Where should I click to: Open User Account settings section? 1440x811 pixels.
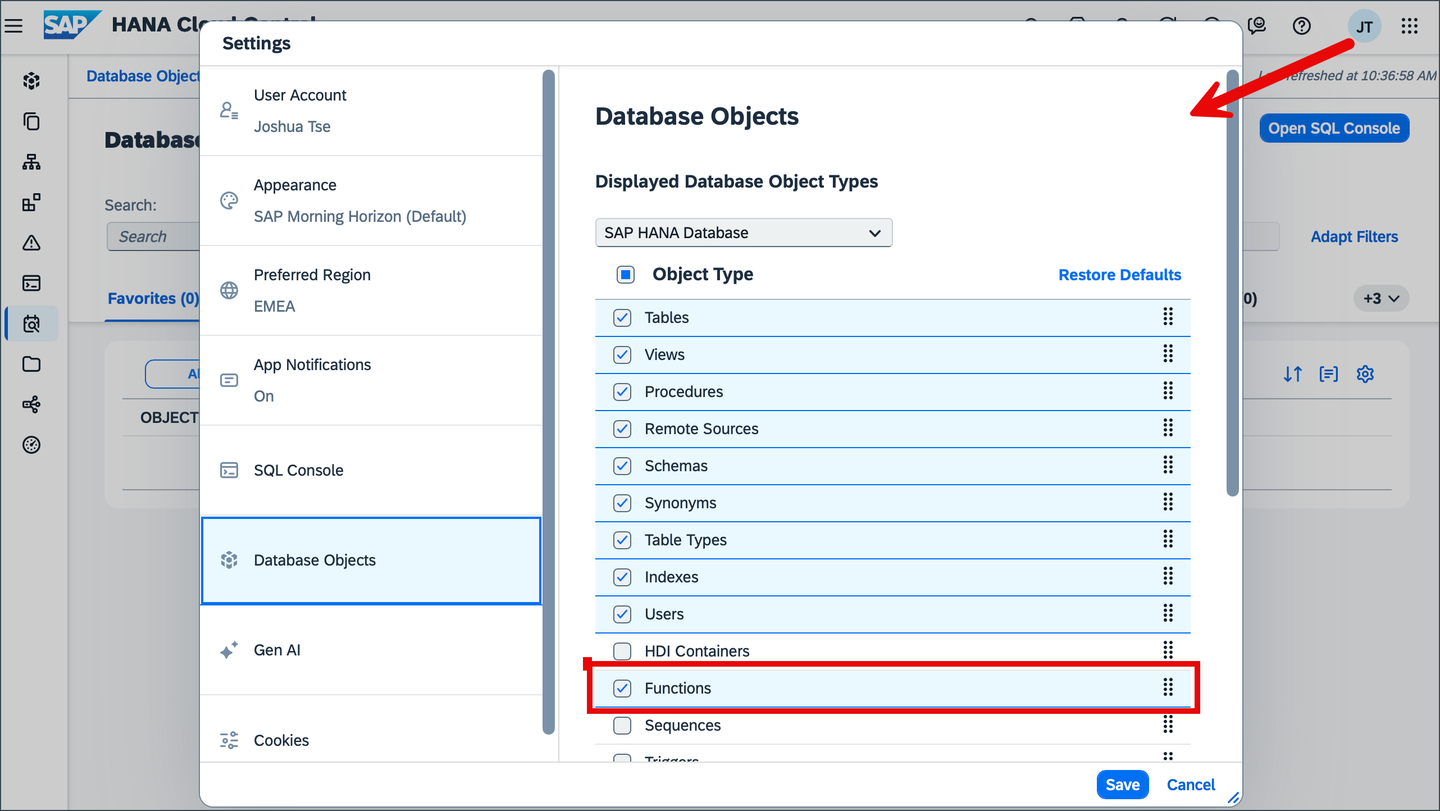(371, 111)
